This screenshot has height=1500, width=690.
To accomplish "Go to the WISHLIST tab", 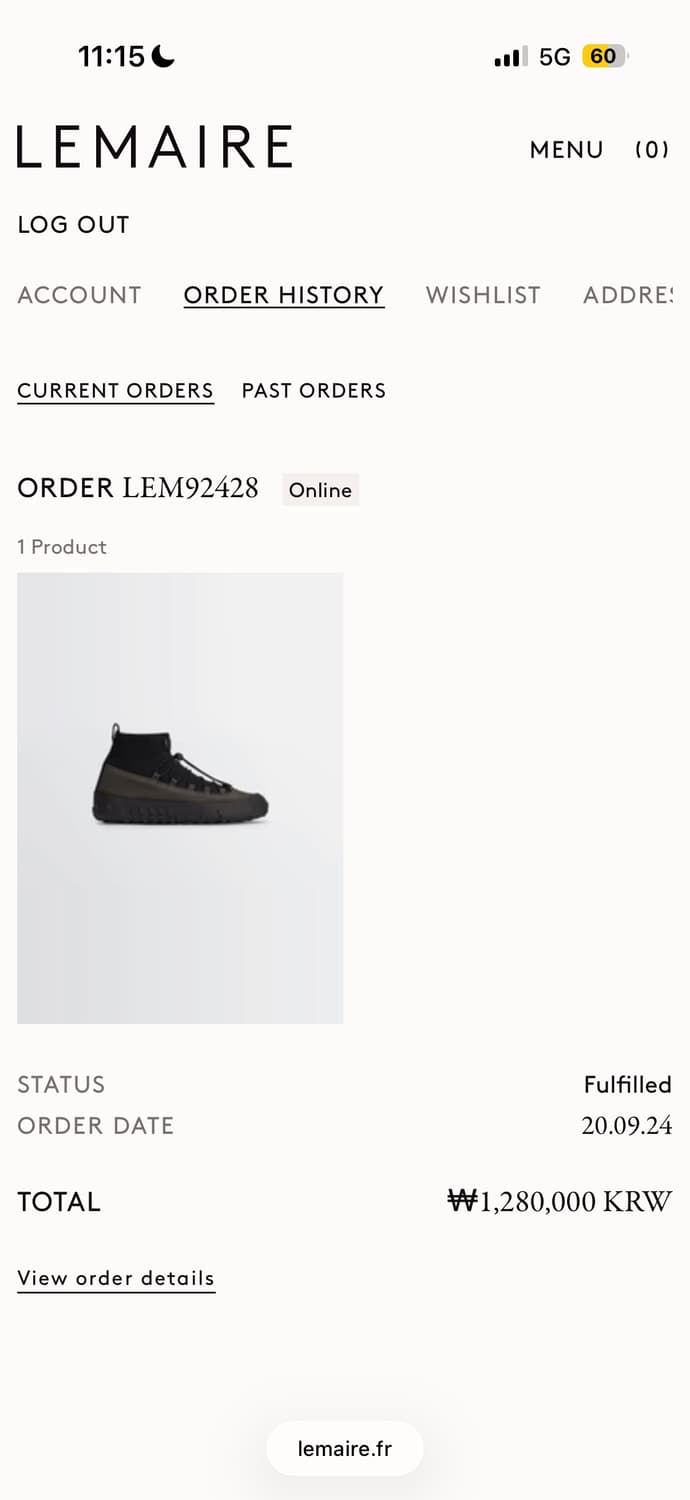I will point(483,295).
